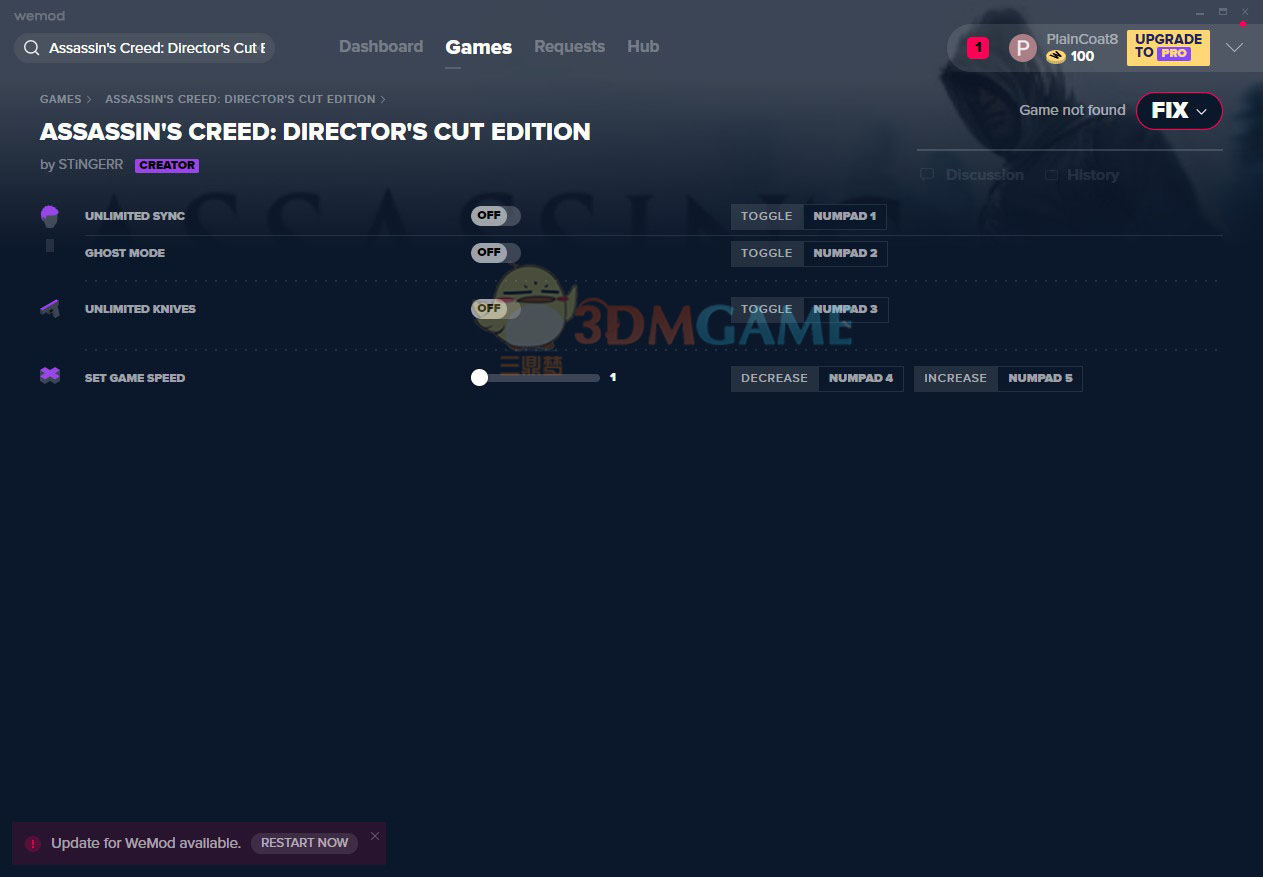Toggle Unlimited Sync on

496,216
